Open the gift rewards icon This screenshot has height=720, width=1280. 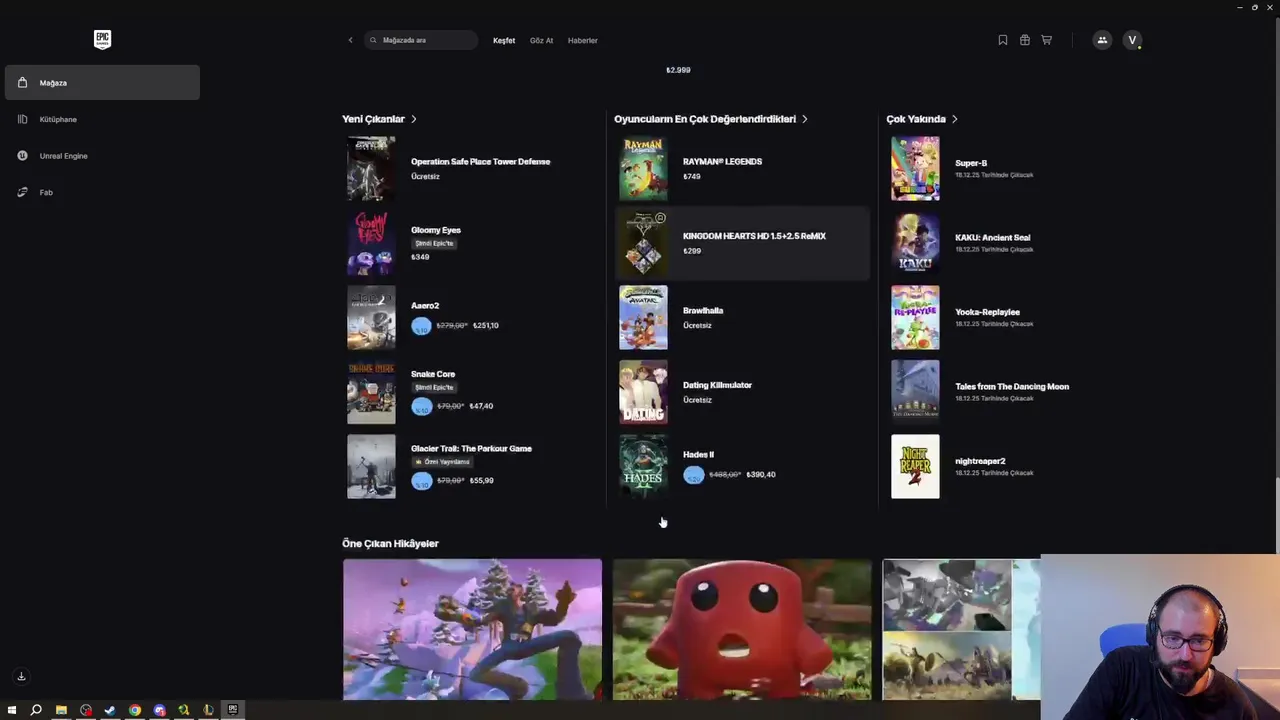1025,40
